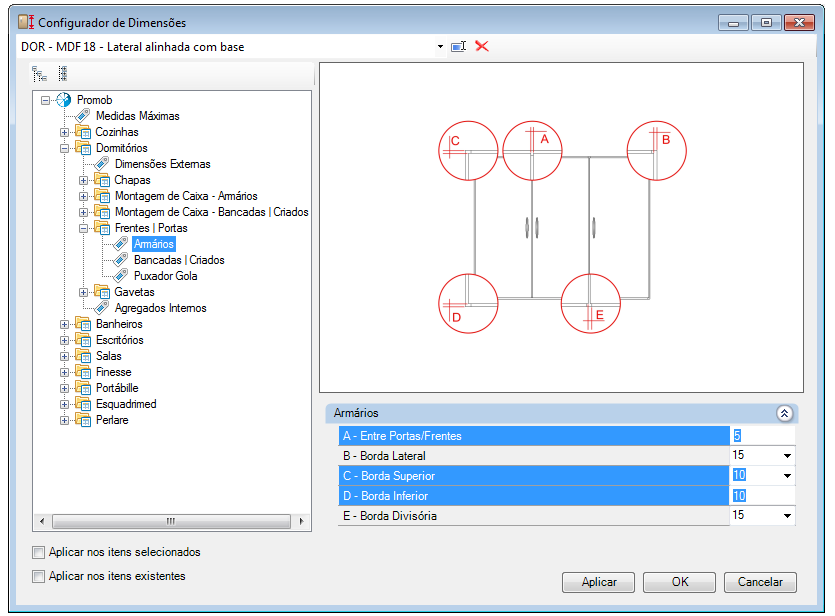Click the A - Entre Portas/Frentes value field
Viewport: 835px width, 616px height.
pos(762,436)
